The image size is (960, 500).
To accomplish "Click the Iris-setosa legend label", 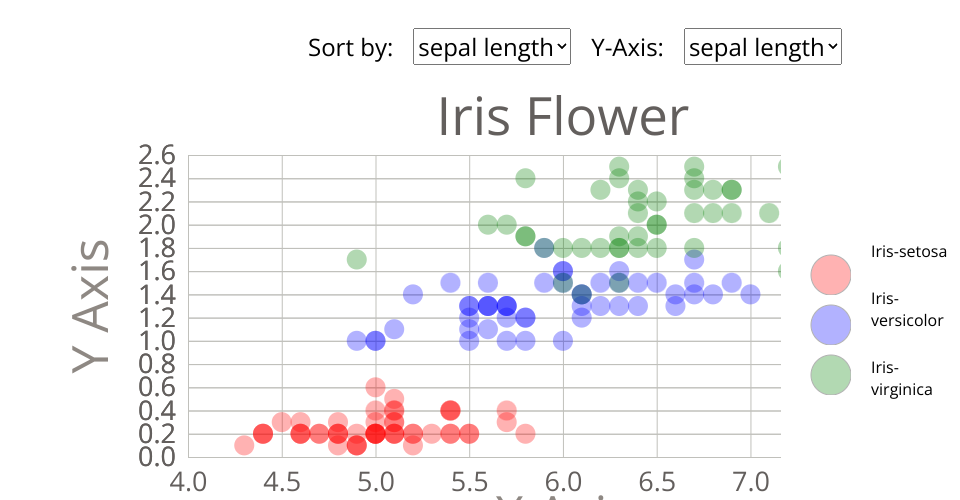I will pyautogui.click(x=908, y=252).
